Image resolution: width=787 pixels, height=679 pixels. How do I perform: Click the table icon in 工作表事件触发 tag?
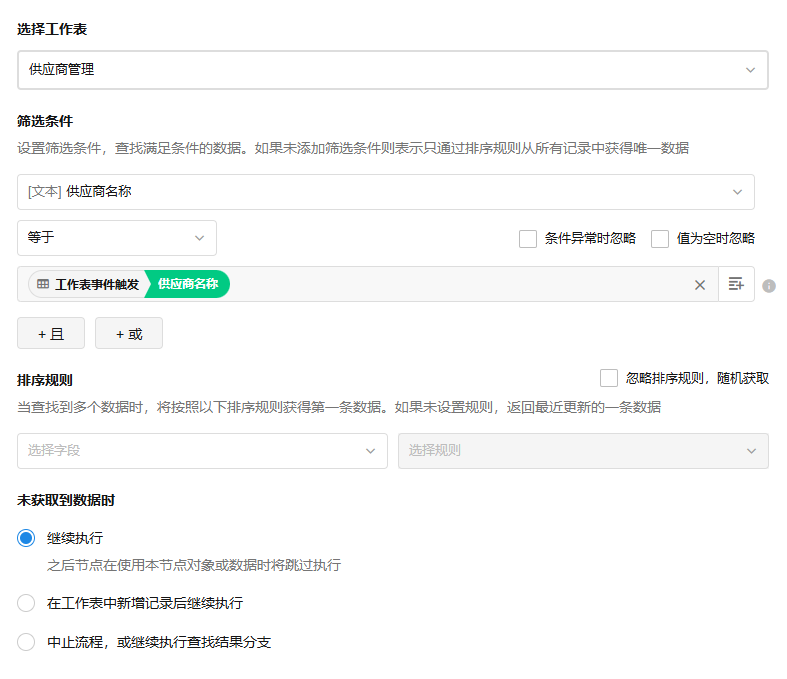tap(43, 285)
